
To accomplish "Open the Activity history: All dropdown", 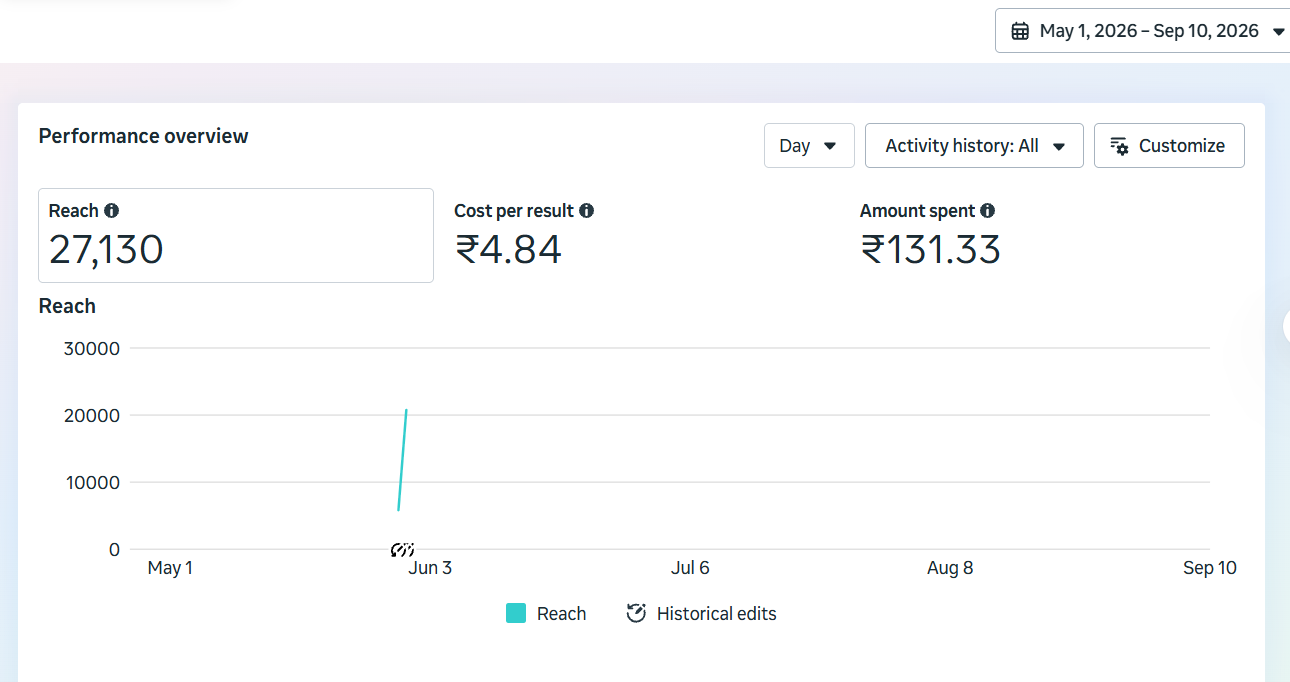I will click(x=974, y=146).
